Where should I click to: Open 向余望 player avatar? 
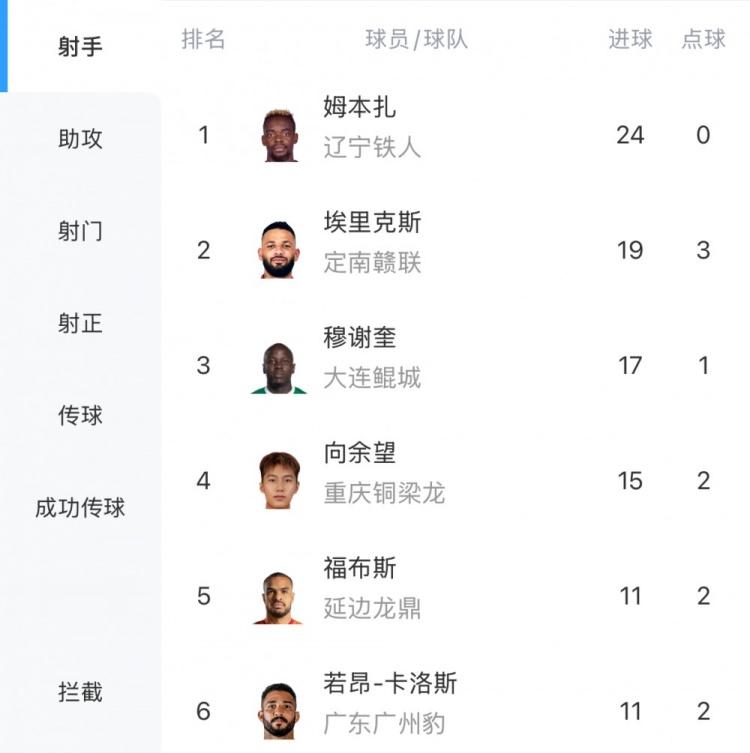pyautogui.click(x=280, y=480)
